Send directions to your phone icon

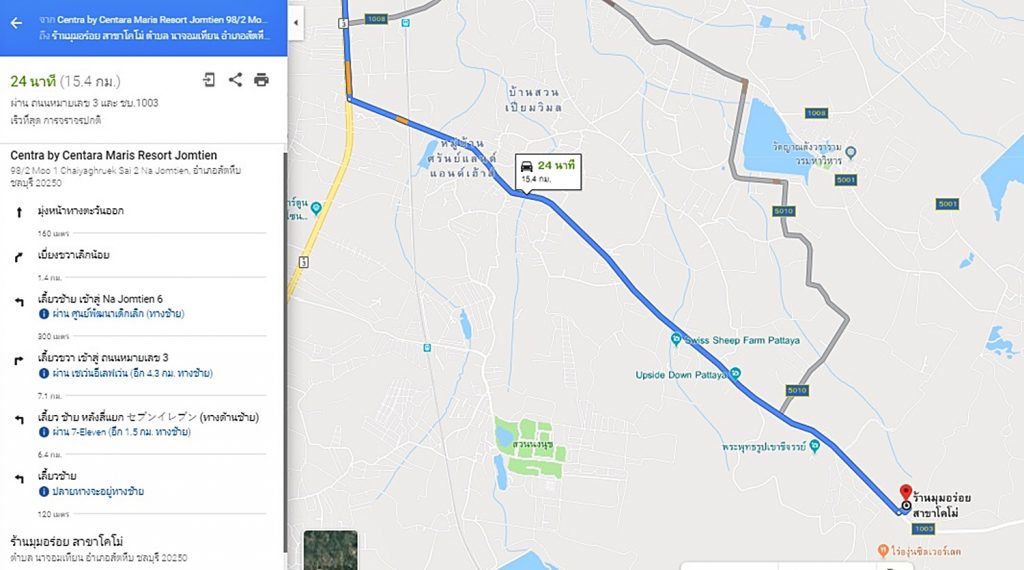click(209, 80)
